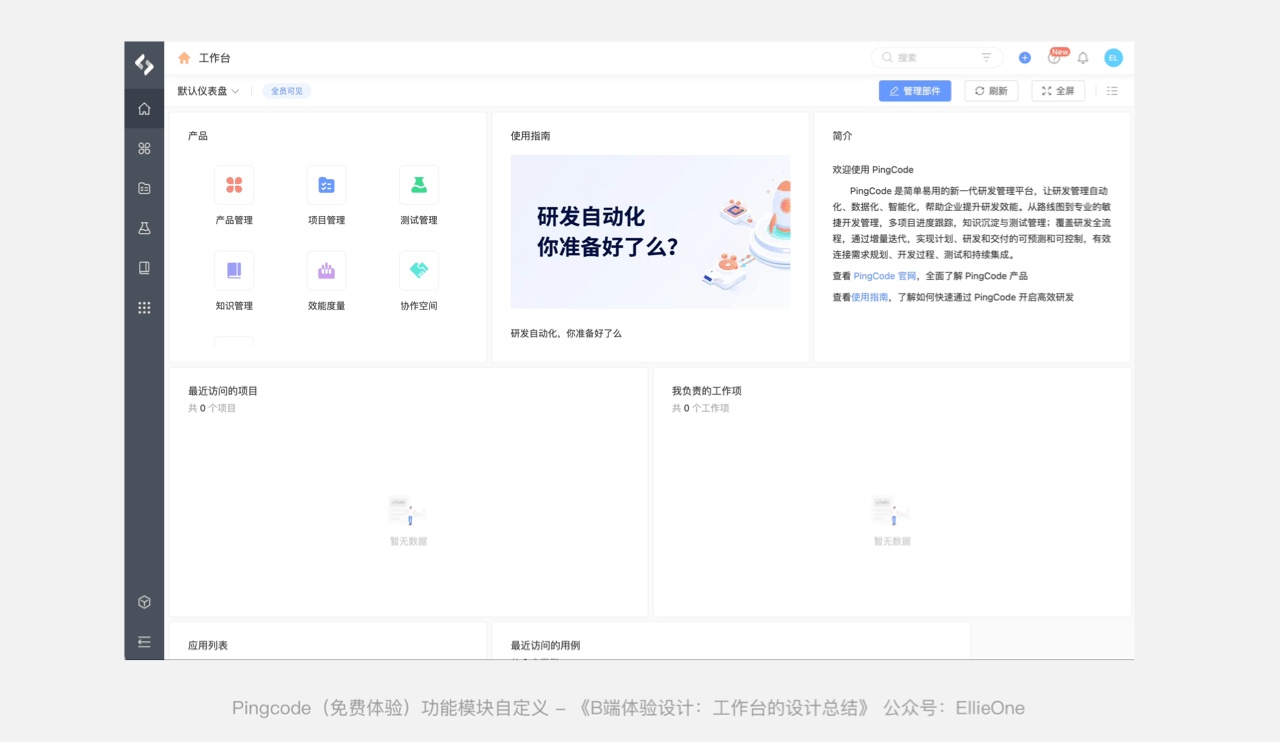
Task: Enter full screen with the 全屏 button
Action: pyautogui.click(x=1058, y=91)
